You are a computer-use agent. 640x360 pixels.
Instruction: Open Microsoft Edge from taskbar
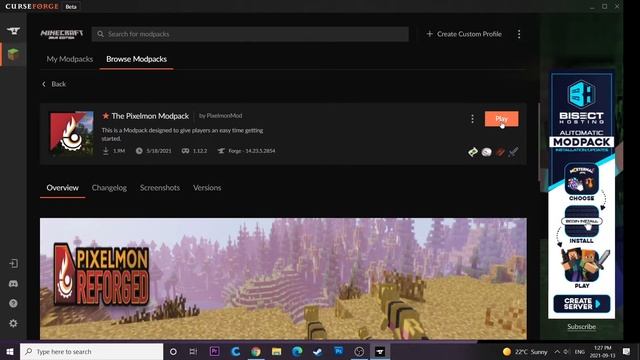297,351
